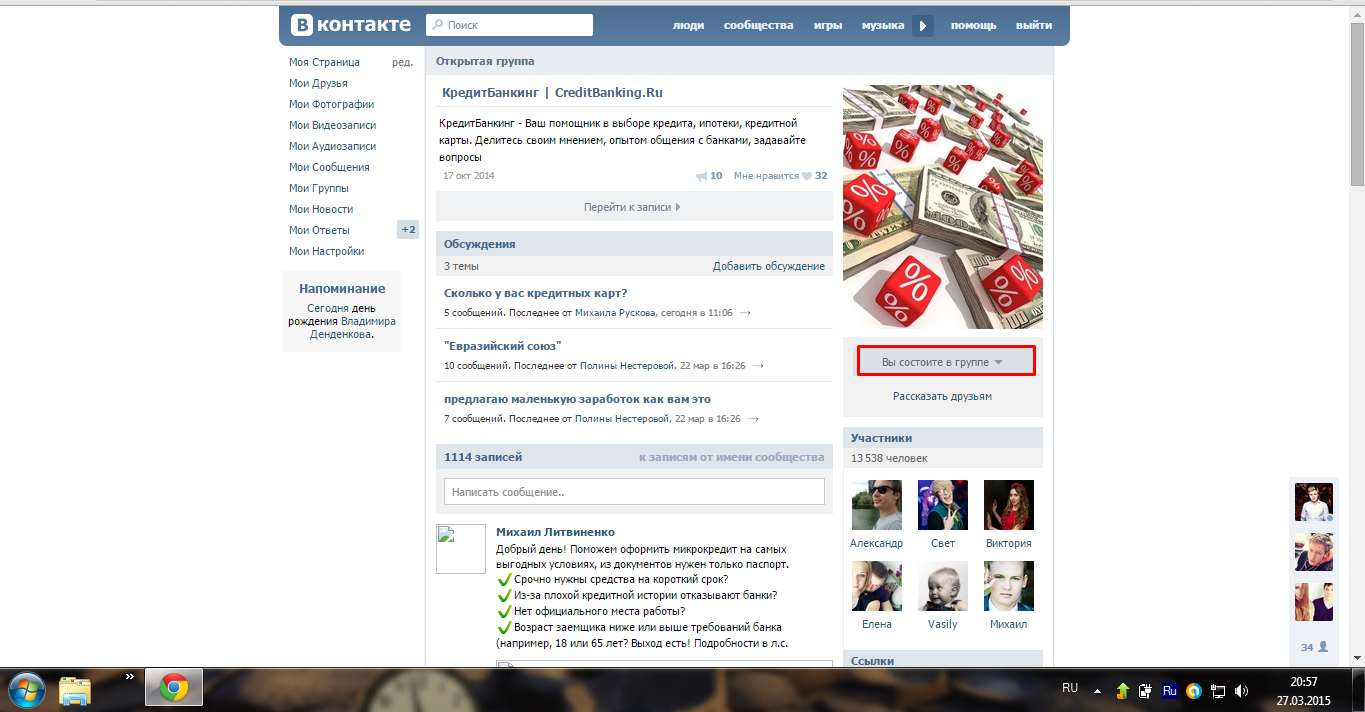The height and width of the screenshot is (712, 1365).
Task: Click the volume speaker tray icon
Action: pos(1242,690)
